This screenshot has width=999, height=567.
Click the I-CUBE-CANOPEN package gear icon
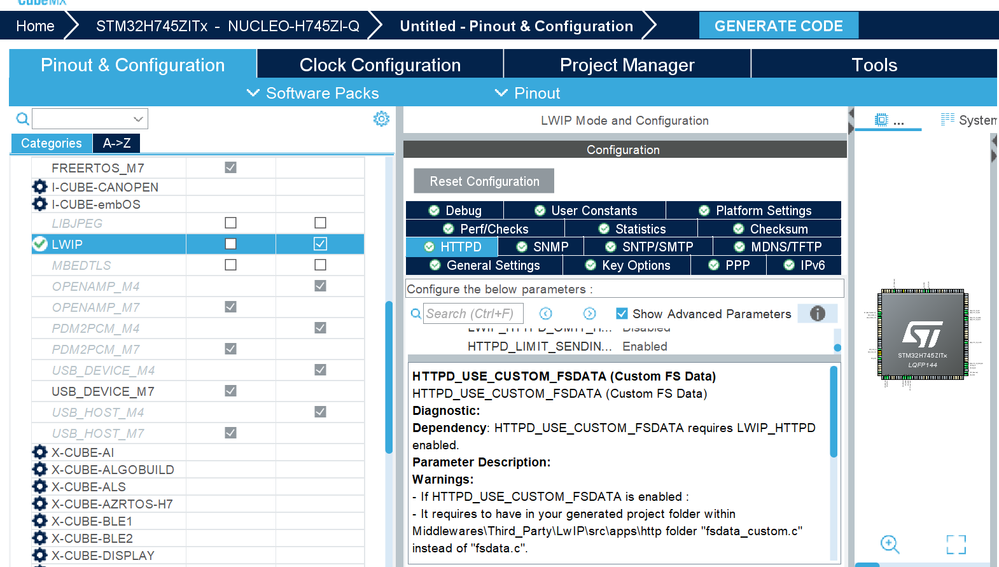[x=40, y=187]
